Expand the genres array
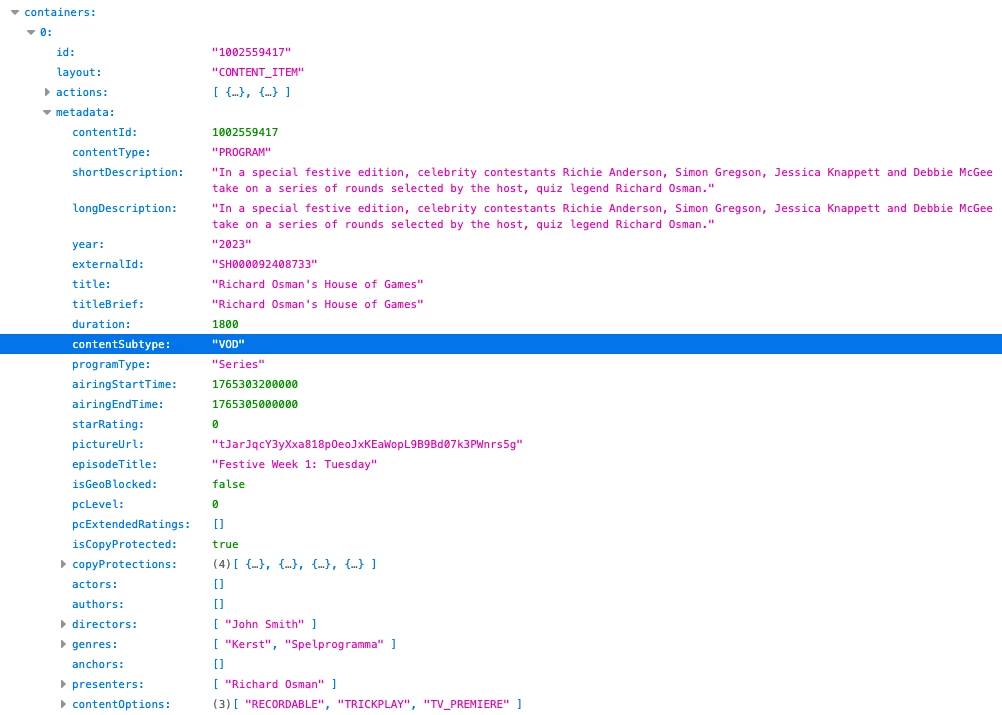 click(x=63, y=644)
